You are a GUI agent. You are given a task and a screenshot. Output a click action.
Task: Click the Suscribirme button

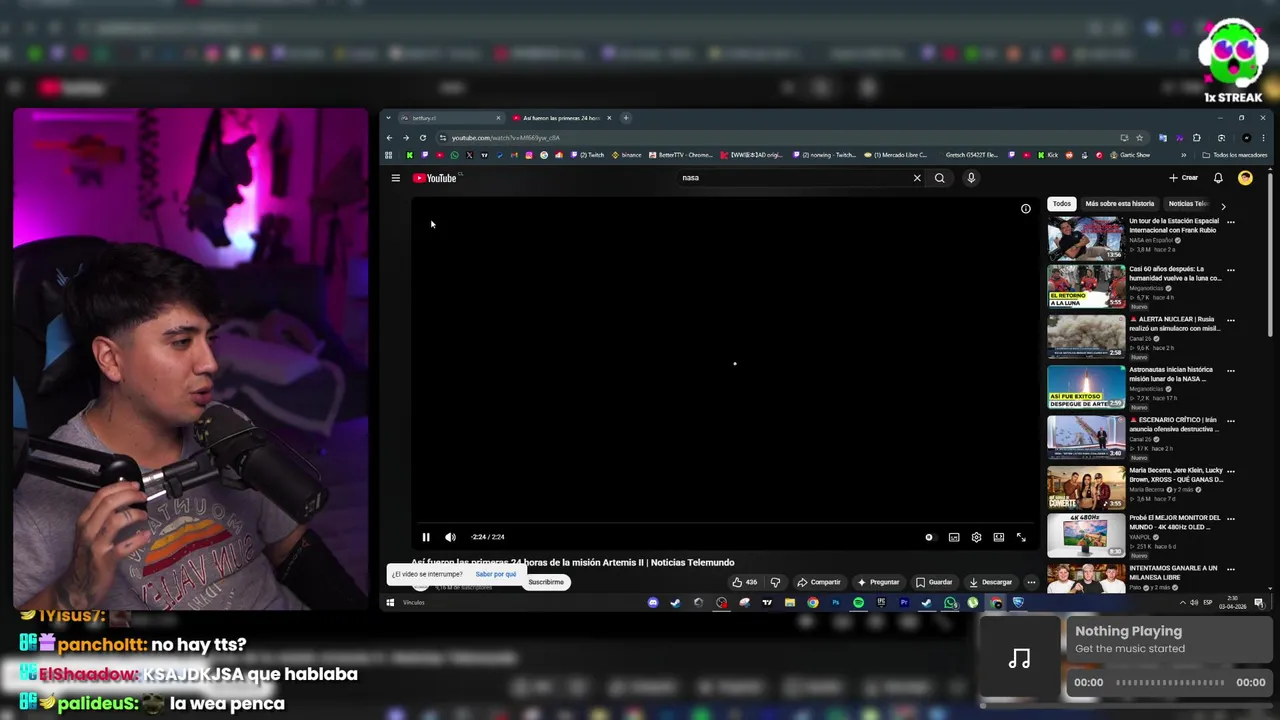(546, 582)
